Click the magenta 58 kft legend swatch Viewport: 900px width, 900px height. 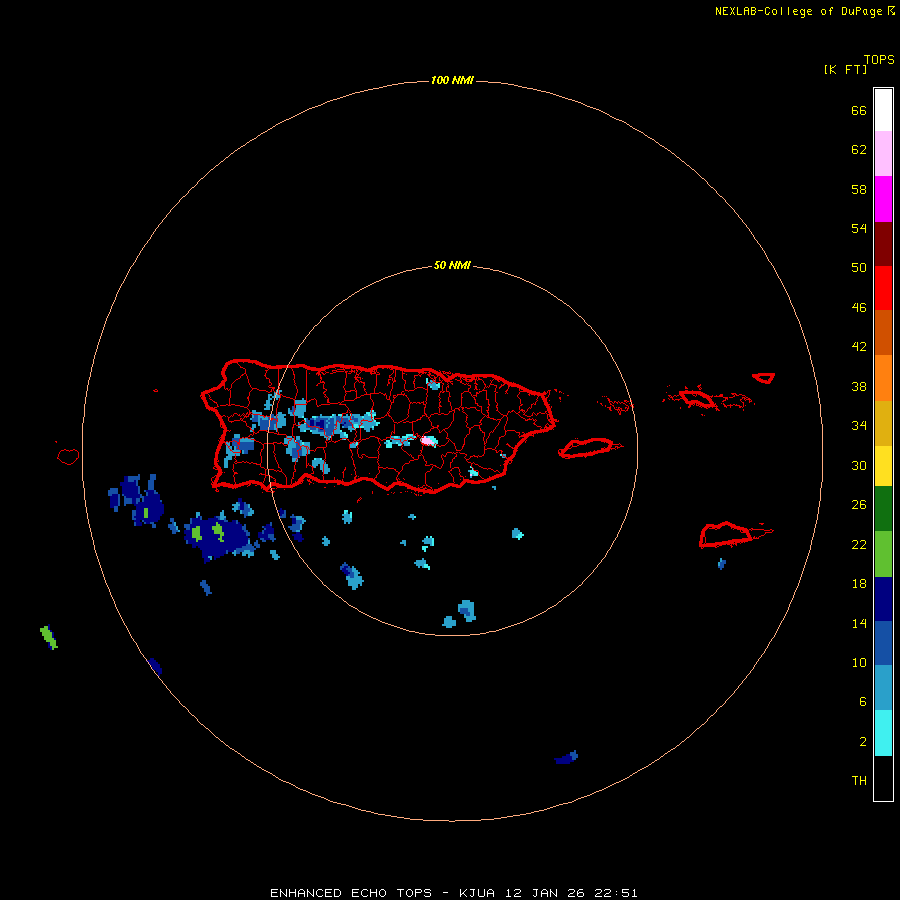pyautogui.click(x=883, y=199)
